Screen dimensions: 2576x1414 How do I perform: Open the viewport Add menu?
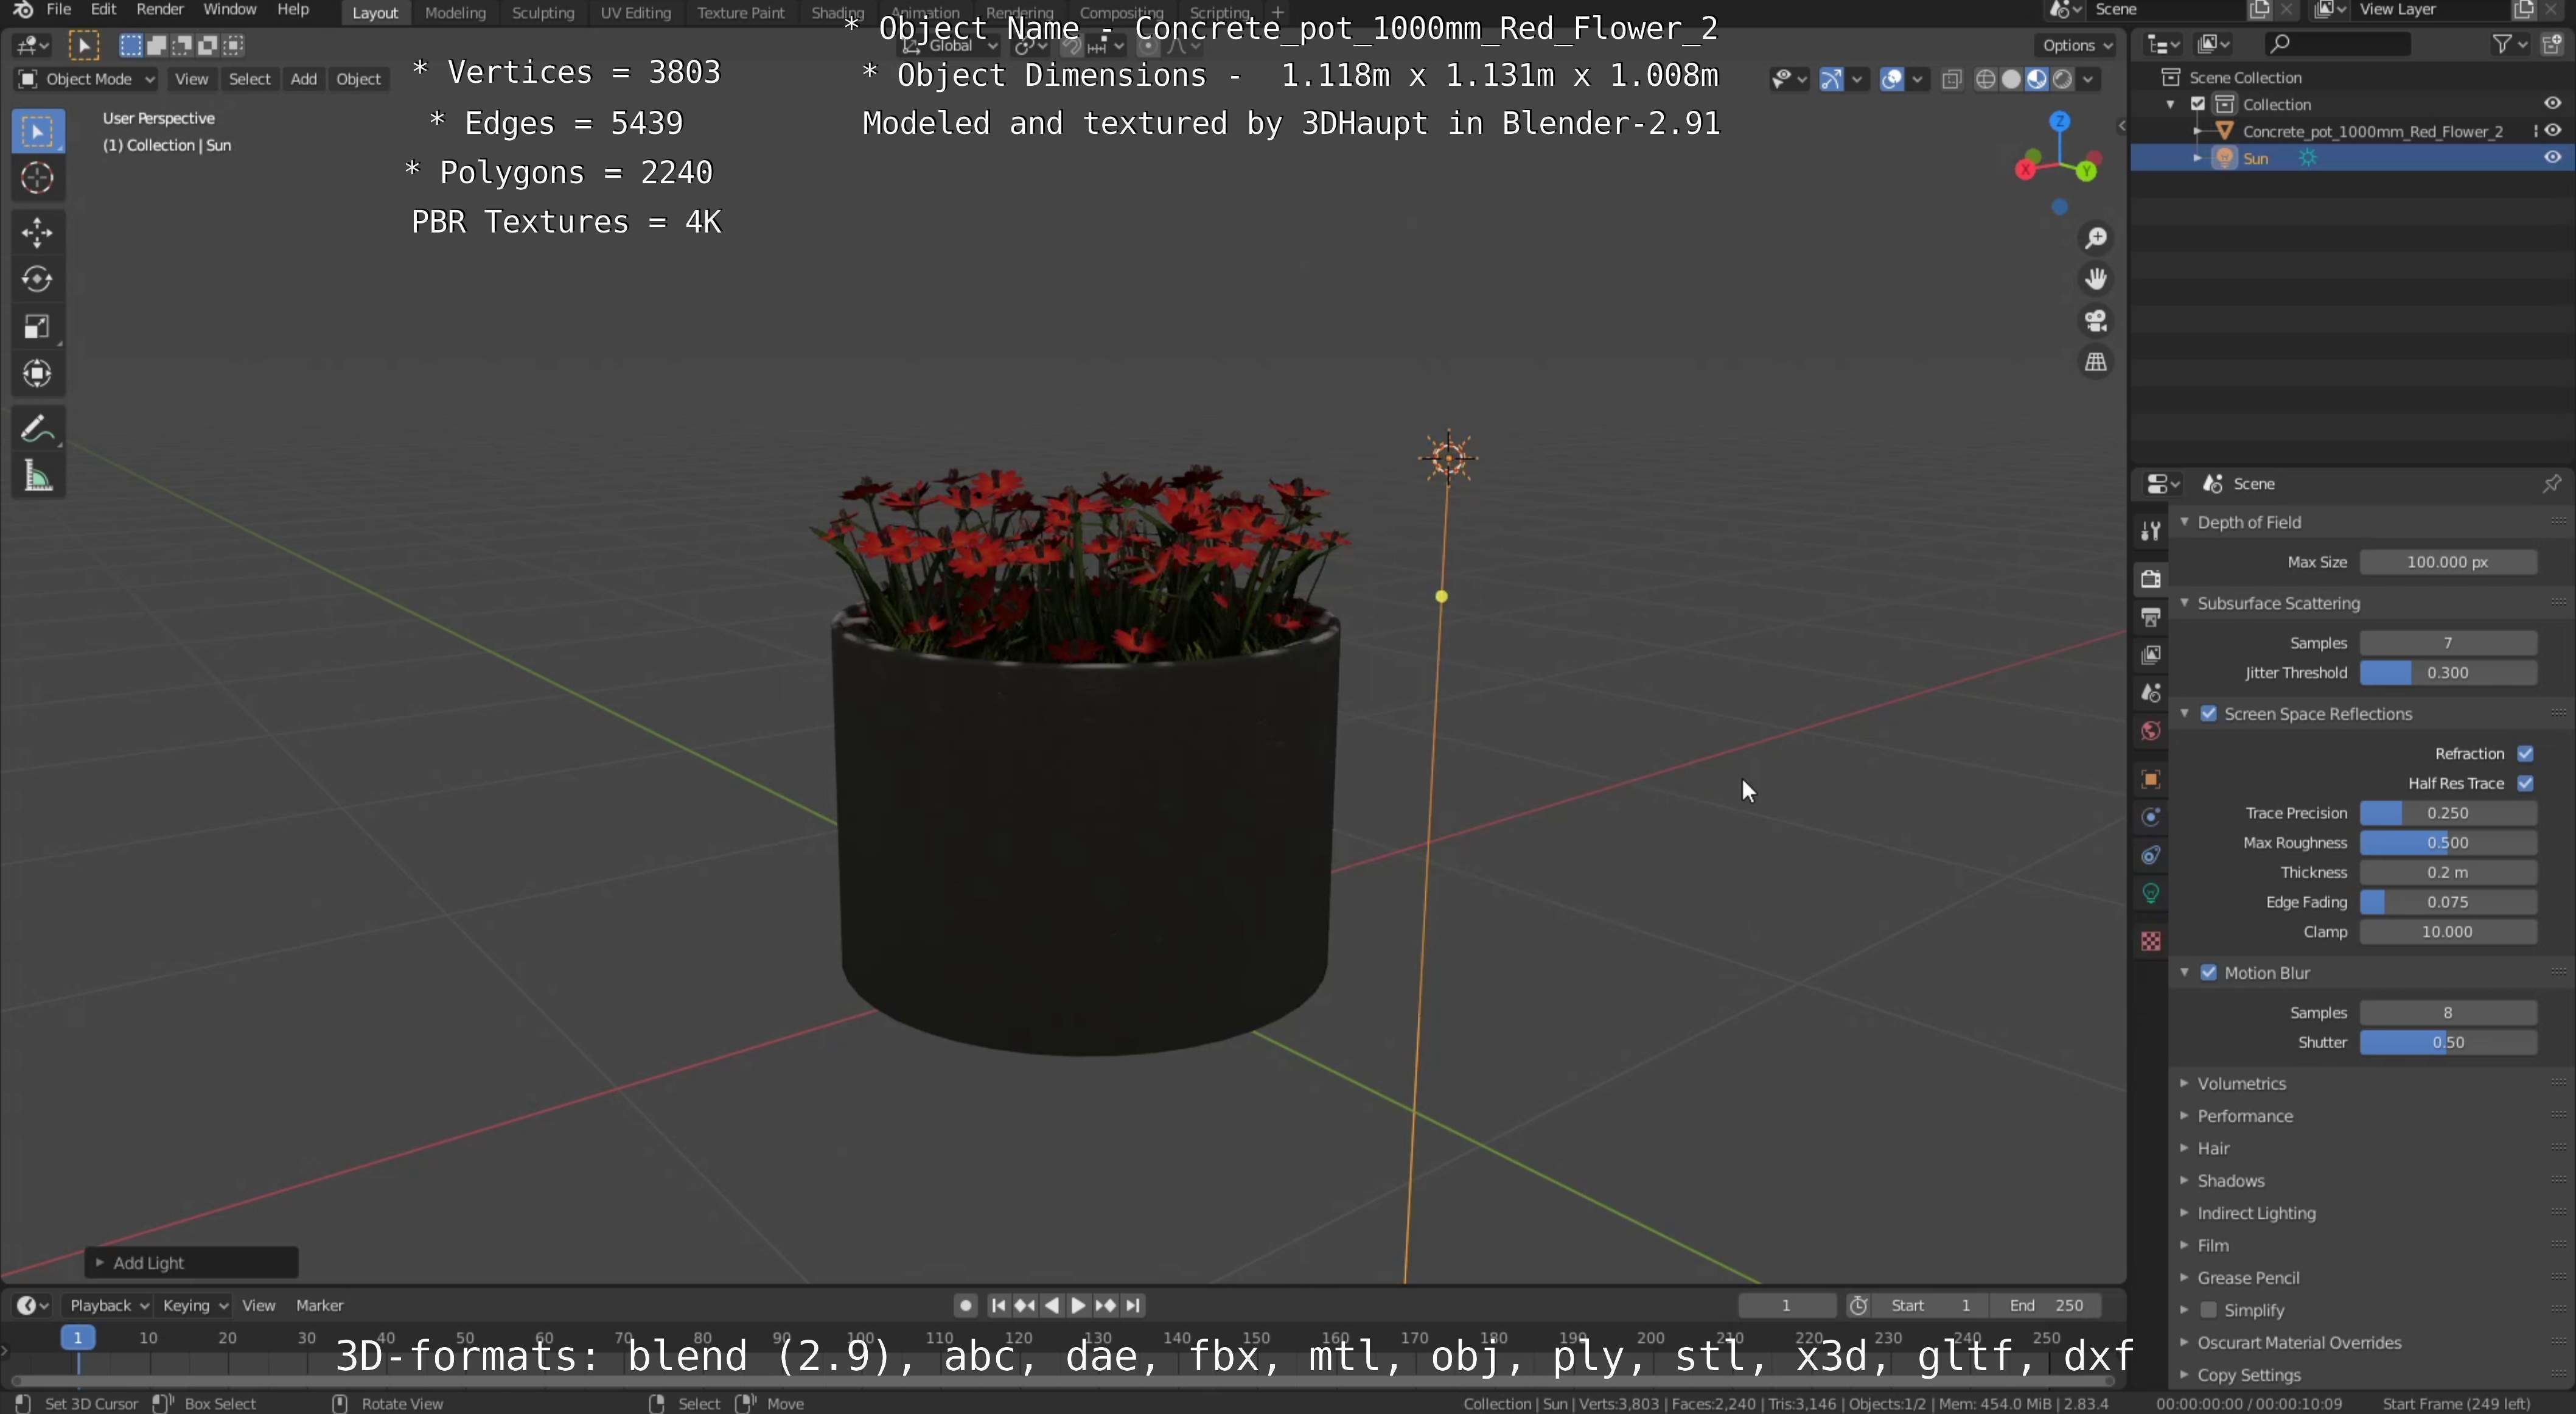pyautogui.click(x=303, y=79)
